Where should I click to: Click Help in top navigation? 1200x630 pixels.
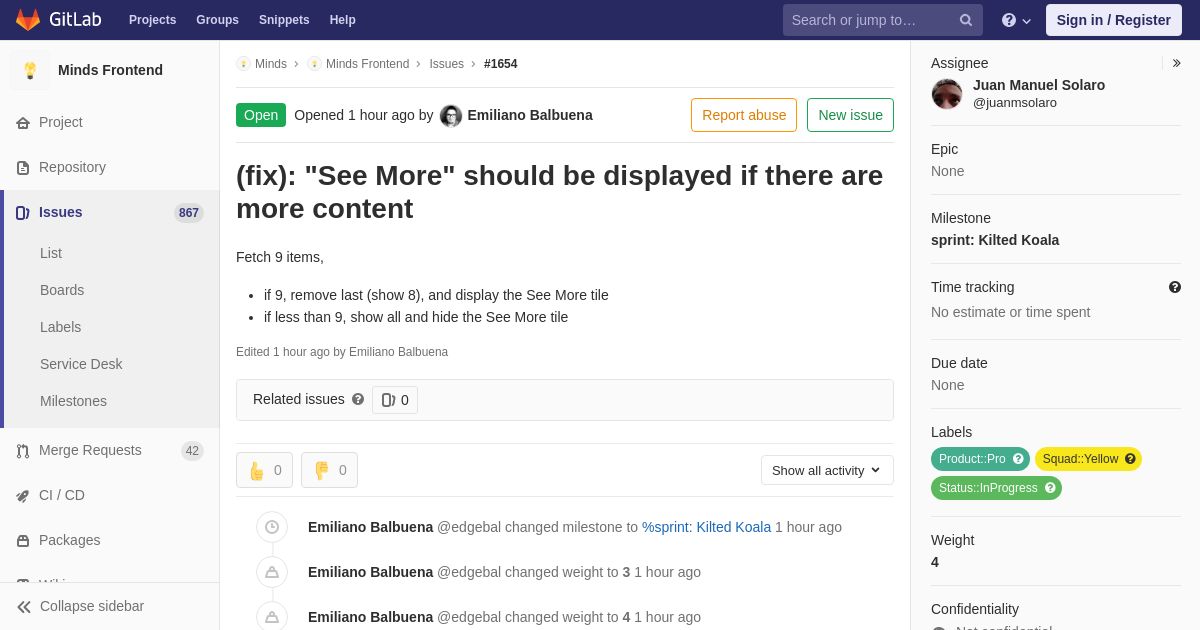tap(343, 20)
